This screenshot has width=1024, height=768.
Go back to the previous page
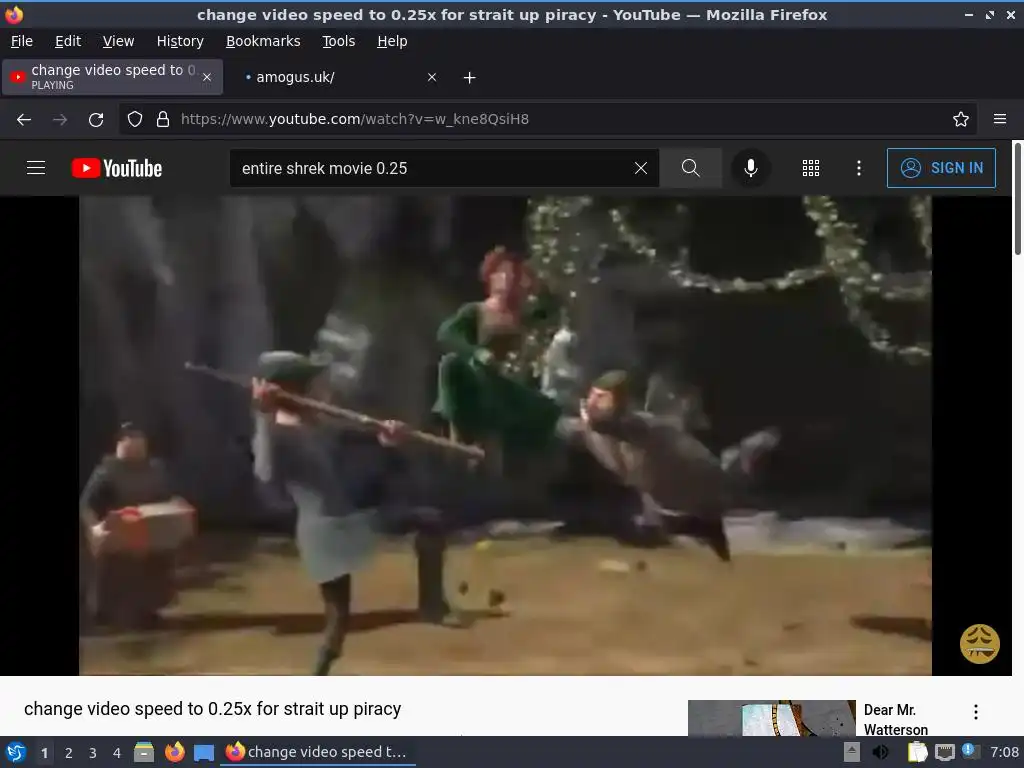pyautogui.click(x=24, y=120)
